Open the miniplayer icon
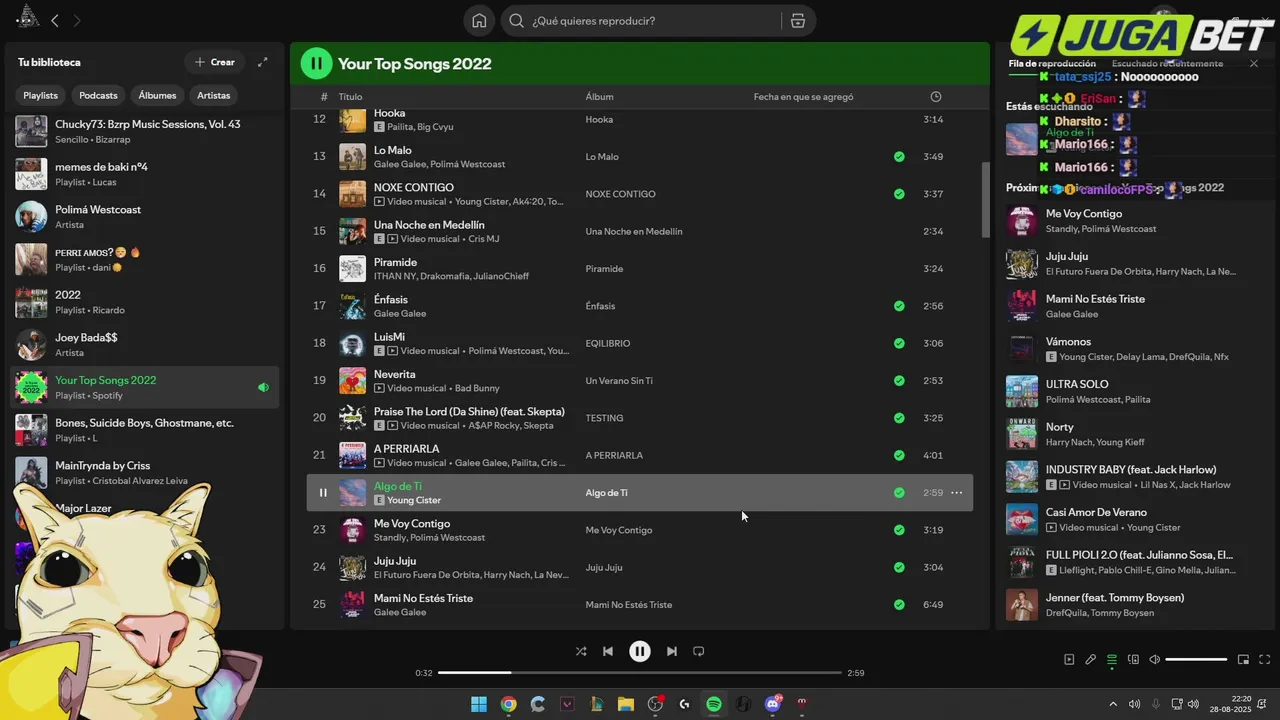 [x=1243, y=660]
